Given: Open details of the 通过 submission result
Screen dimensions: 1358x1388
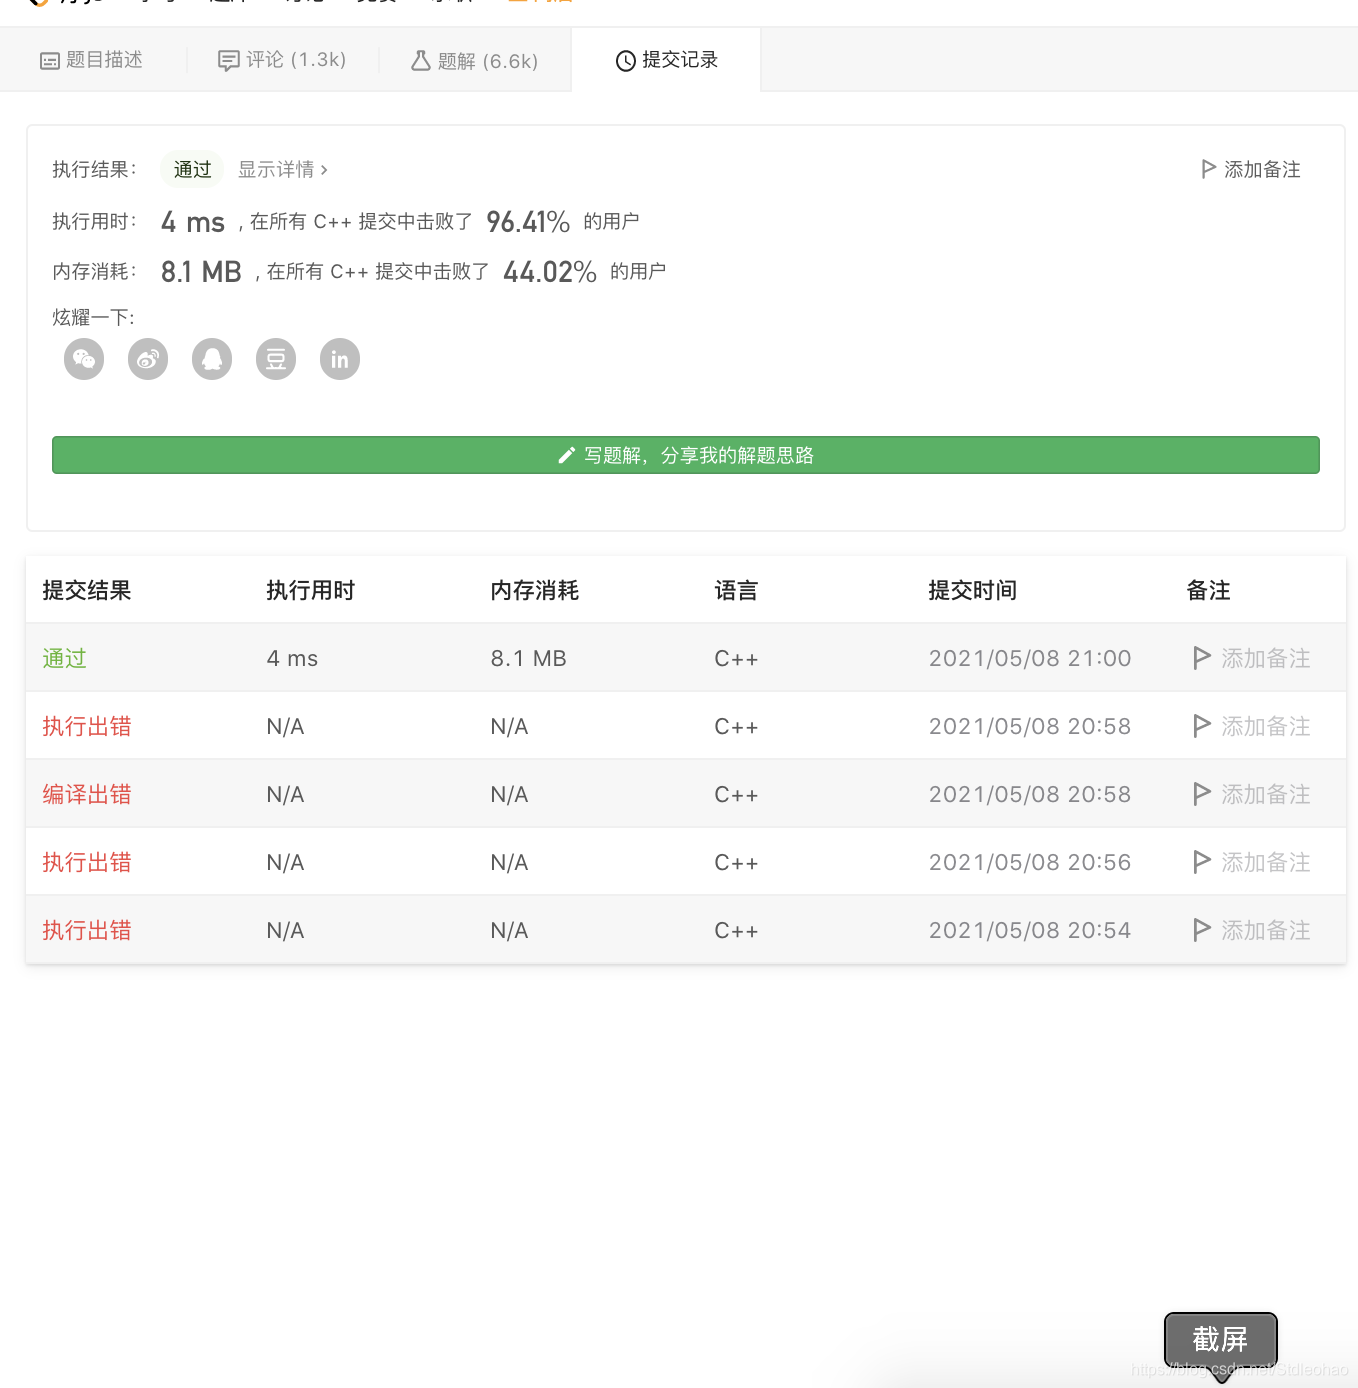Looking at the screenshot, I should click(64, 657).
